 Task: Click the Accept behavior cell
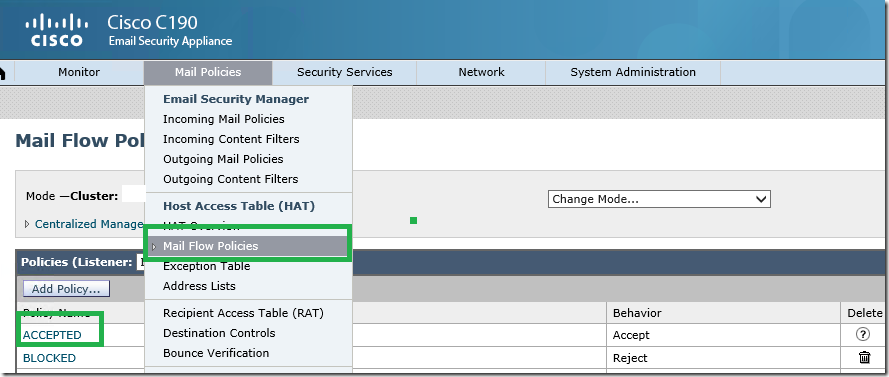click(x=631, y=335)
